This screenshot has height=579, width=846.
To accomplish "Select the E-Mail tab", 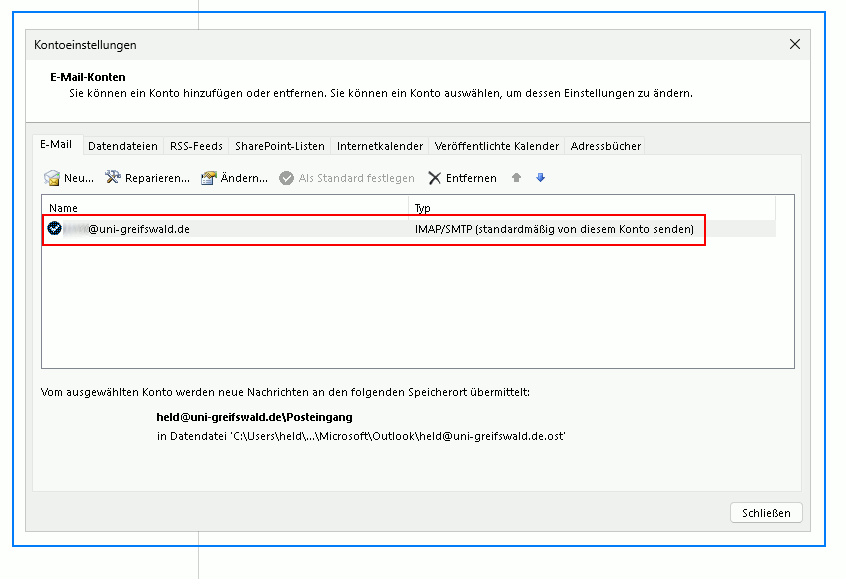I will (x=56, y=145).
